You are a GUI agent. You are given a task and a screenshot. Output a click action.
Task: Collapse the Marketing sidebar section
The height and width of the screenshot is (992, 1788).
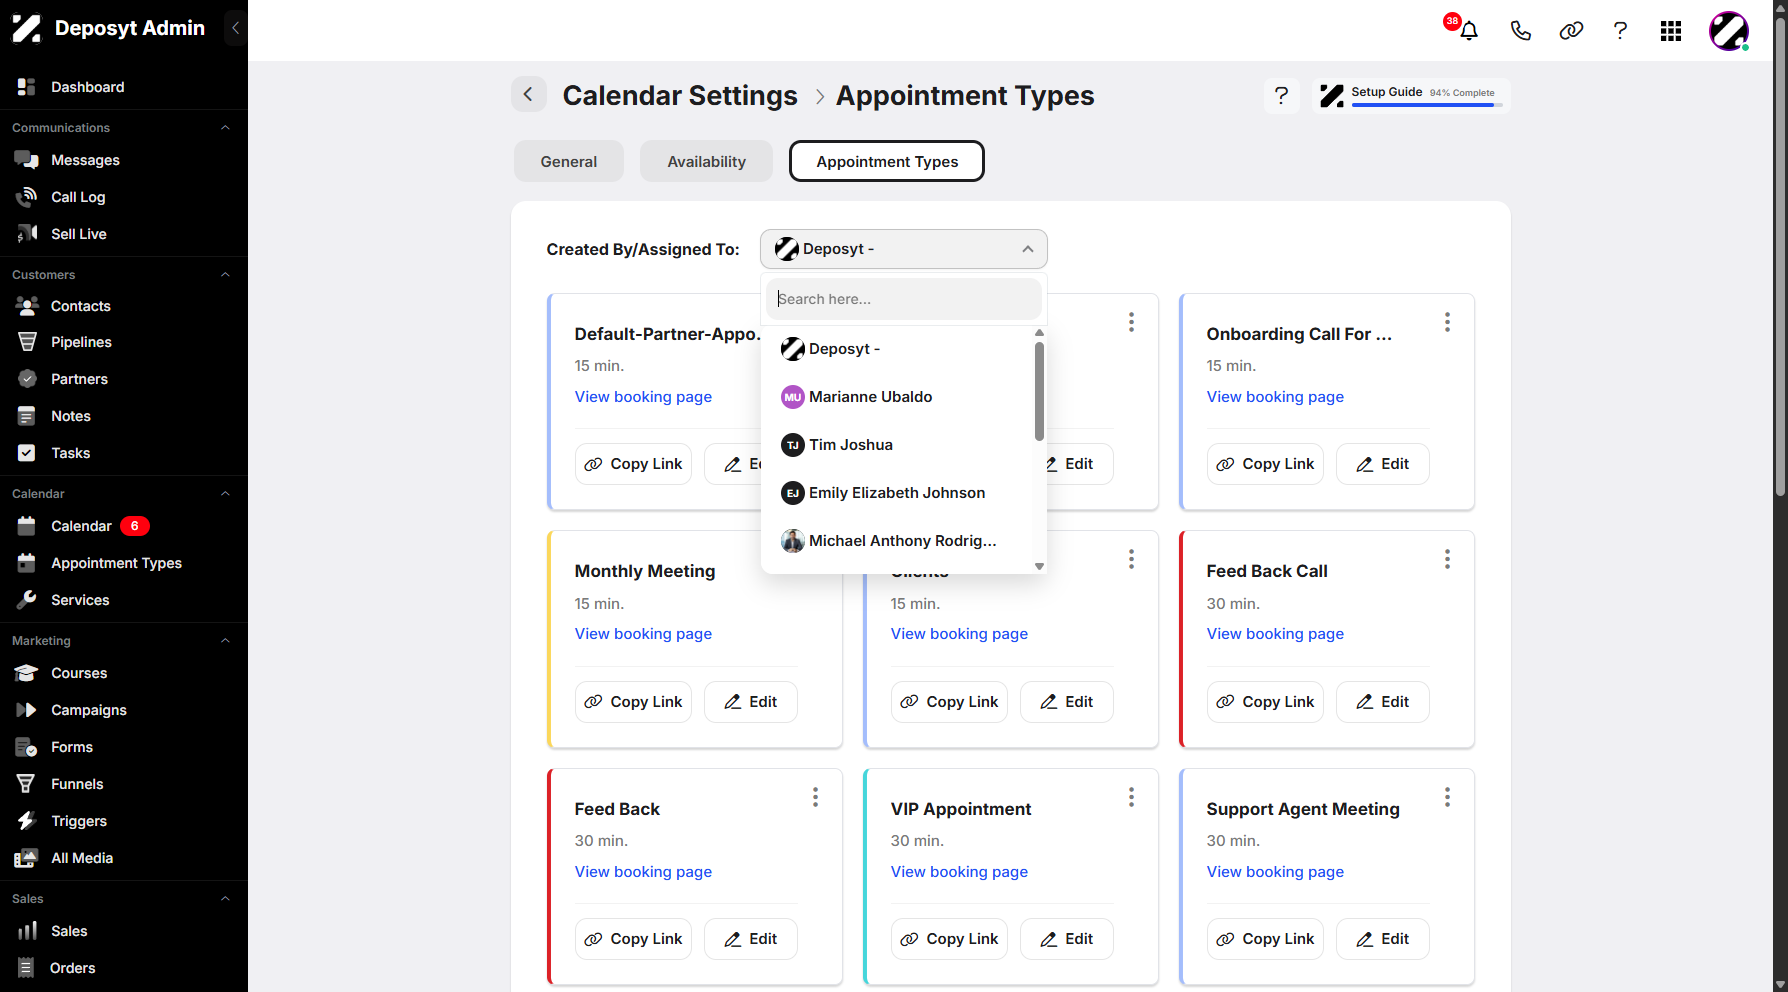click(225, 641)
